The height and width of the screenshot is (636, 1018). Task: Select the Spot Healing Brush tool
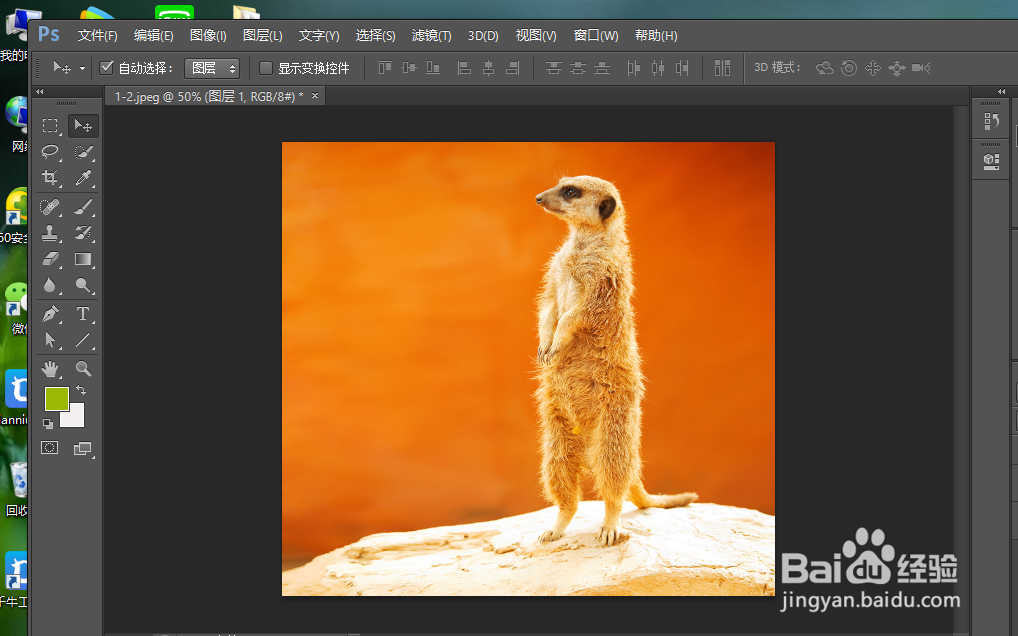pyautogui.click(x=50, y=207)
